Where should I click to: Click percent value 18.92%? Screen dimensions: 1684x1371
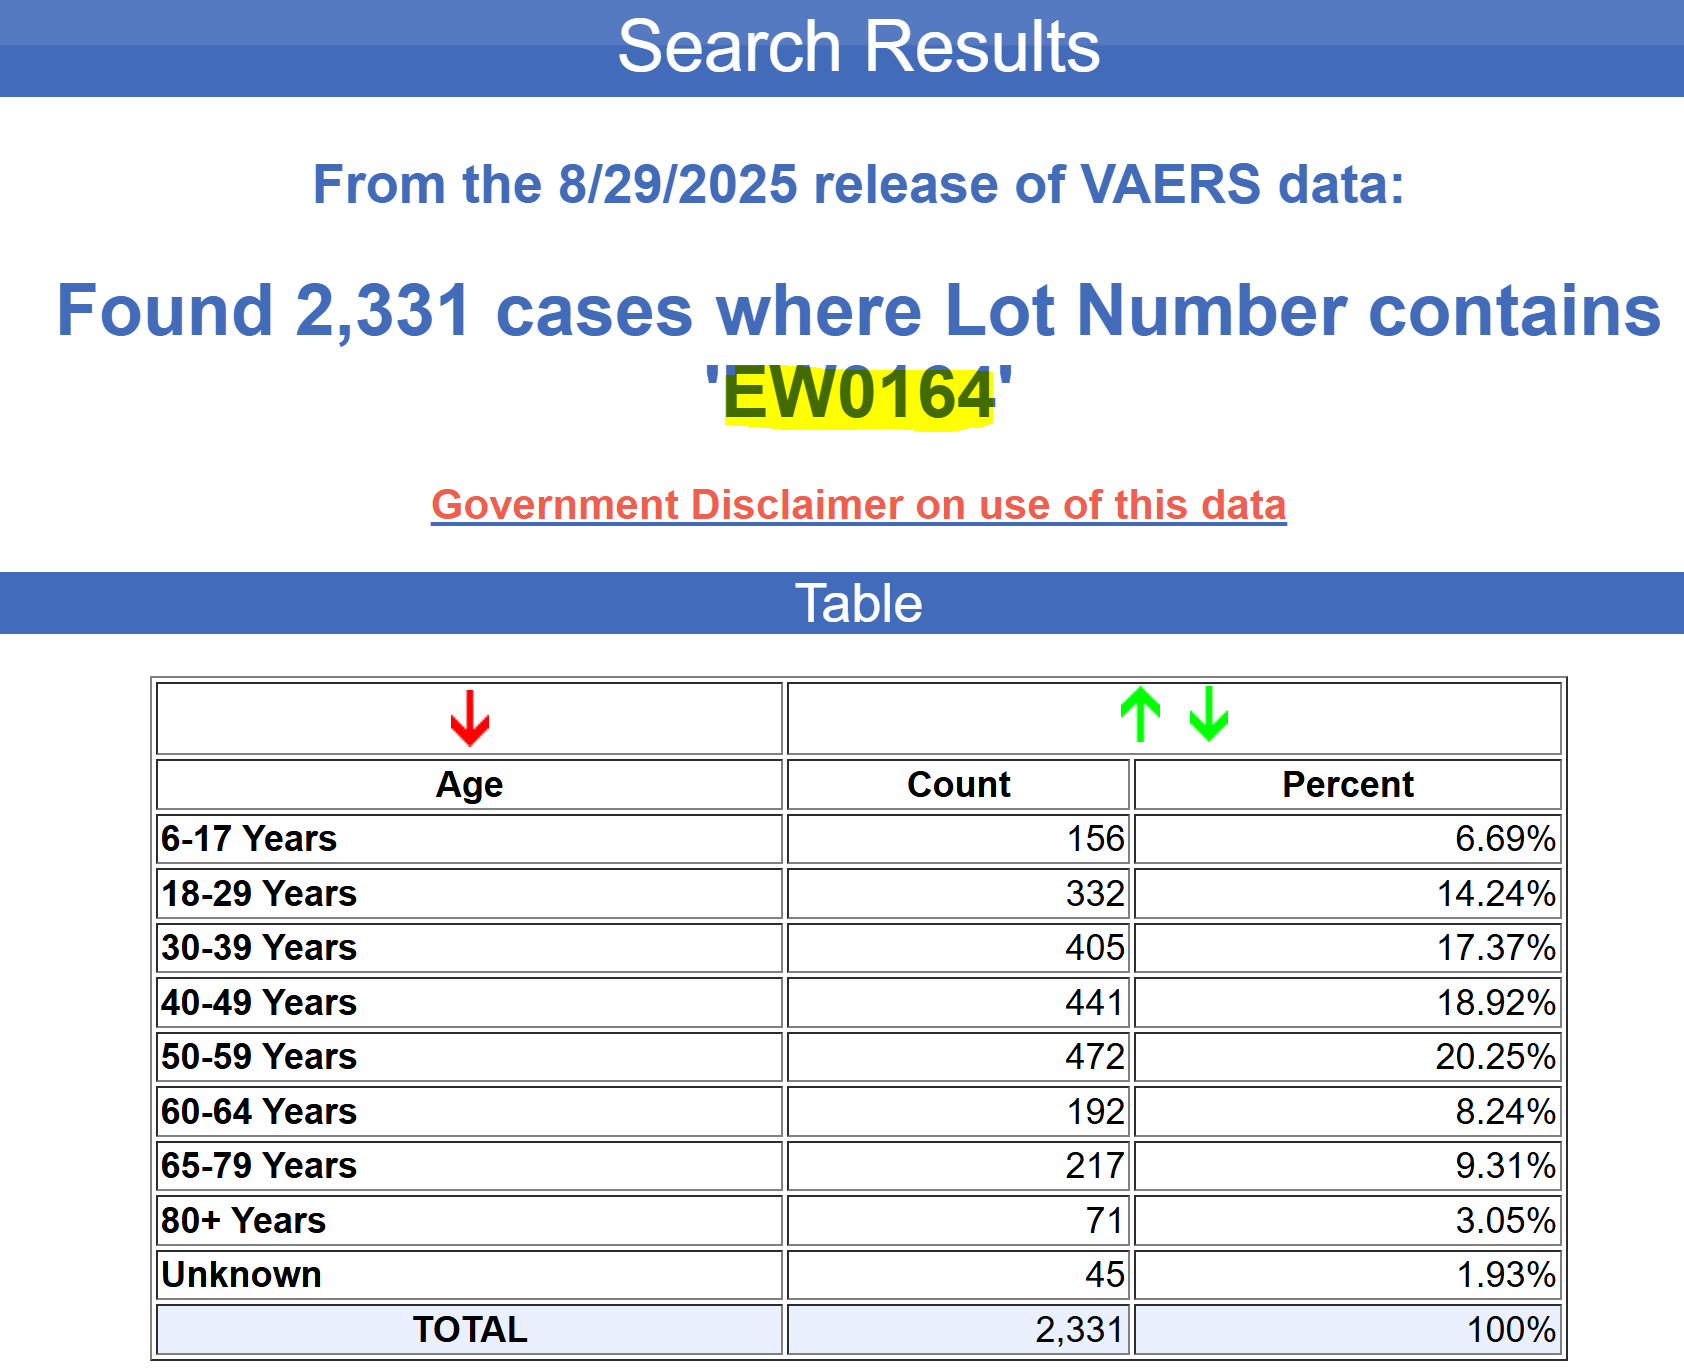click(x=1496, y=1003)
